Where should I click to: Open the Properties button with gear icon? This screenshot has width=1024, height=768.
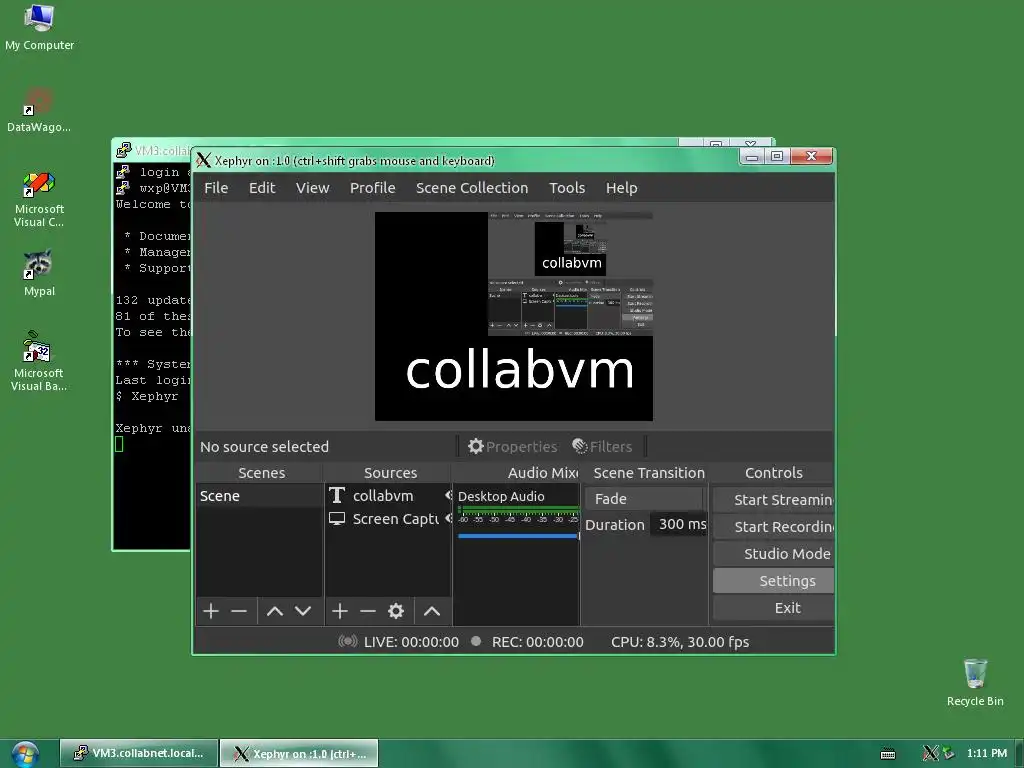[x=513, y=447]
